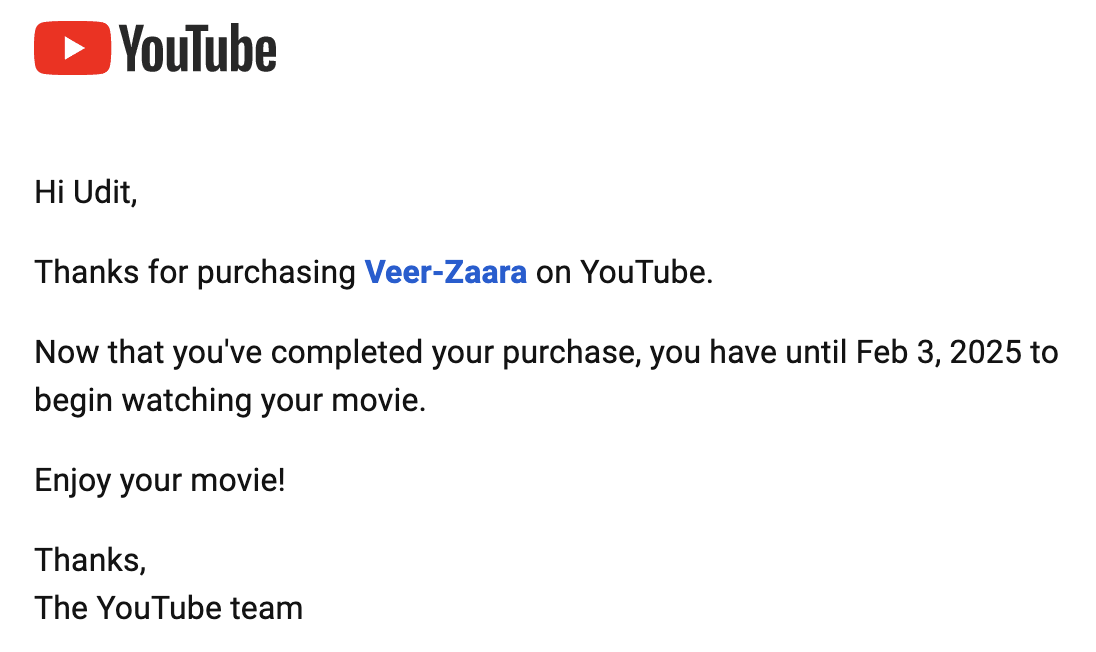Click the red YouTube play logo icon
1096x652 pixels.
point(73,49)
